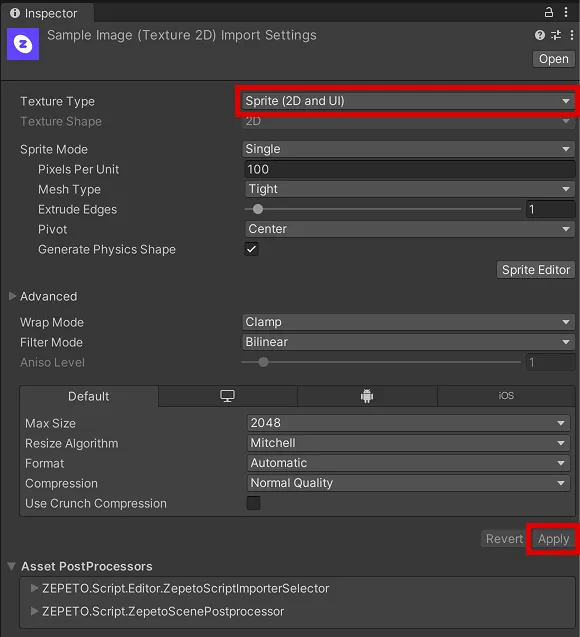
Task: Click the Extrude Edges value field
Action: click(x=550, y=209)
